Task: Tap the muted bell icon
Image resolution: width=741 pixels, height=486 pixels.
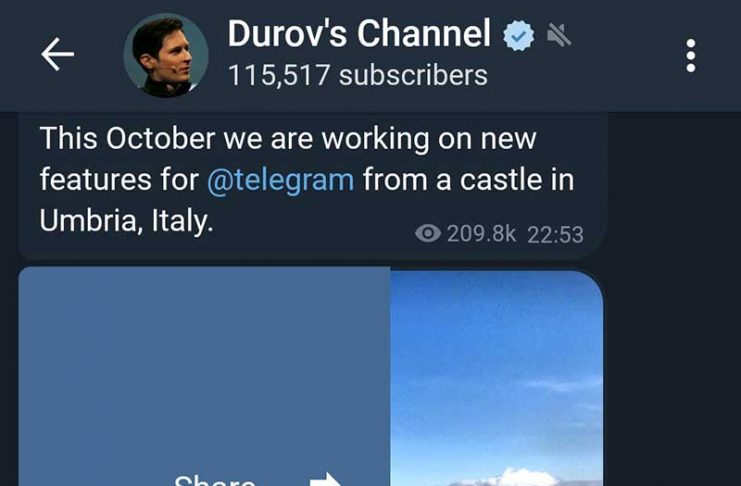Action: pyautogui.click(x=559, y=35)
